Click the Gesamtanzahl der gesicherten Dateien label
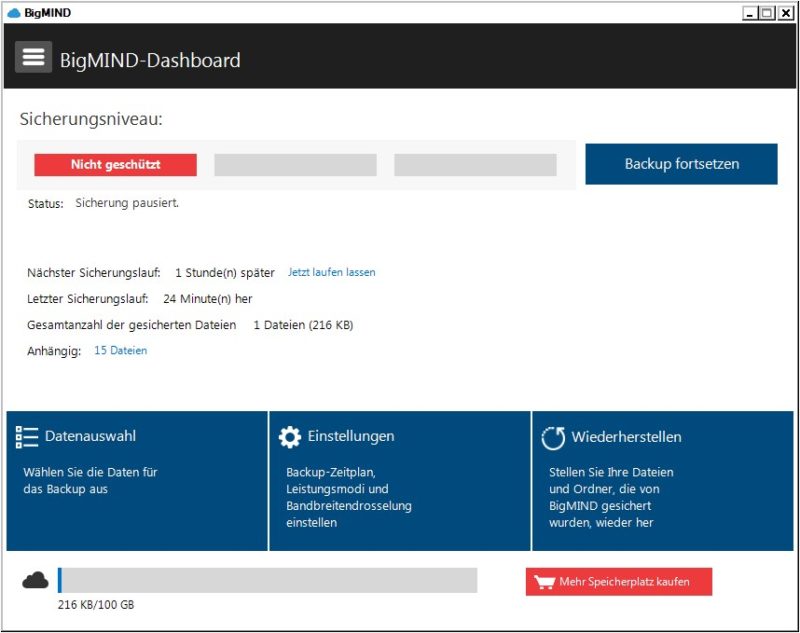 pyautogui.click(x=132, y=325)
